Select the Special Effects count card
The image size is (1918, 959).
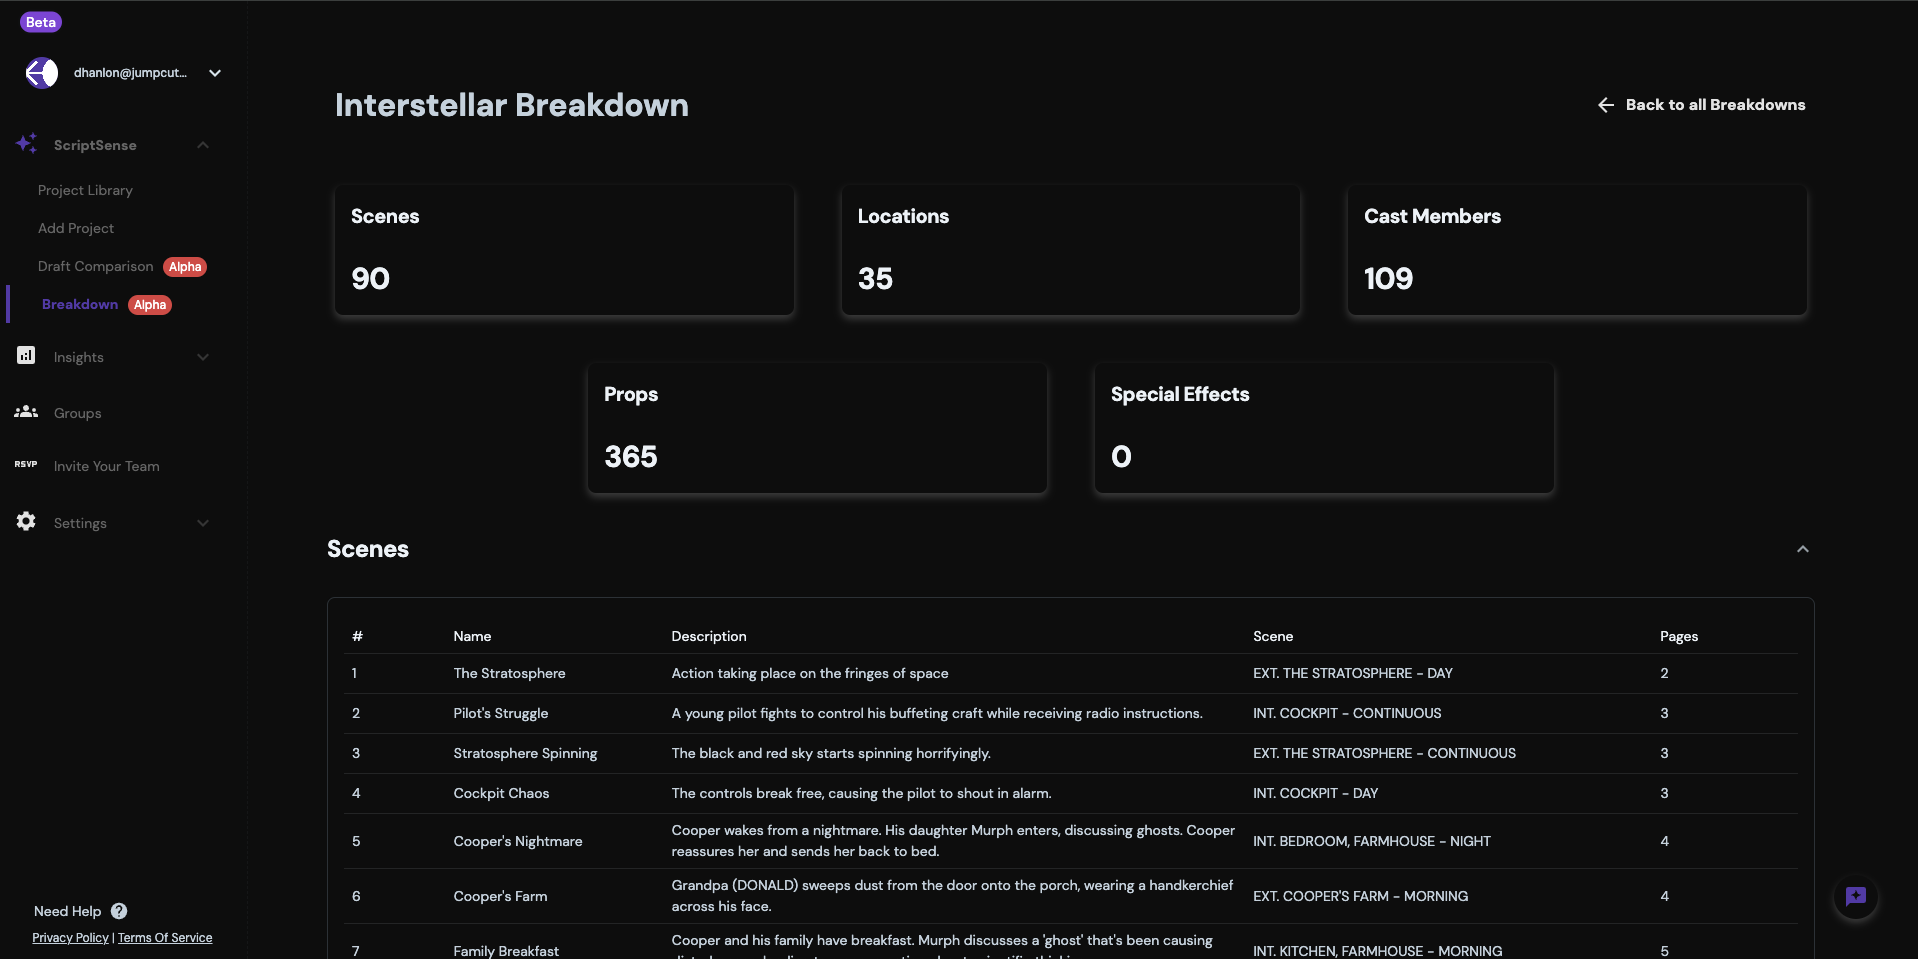1324,428
